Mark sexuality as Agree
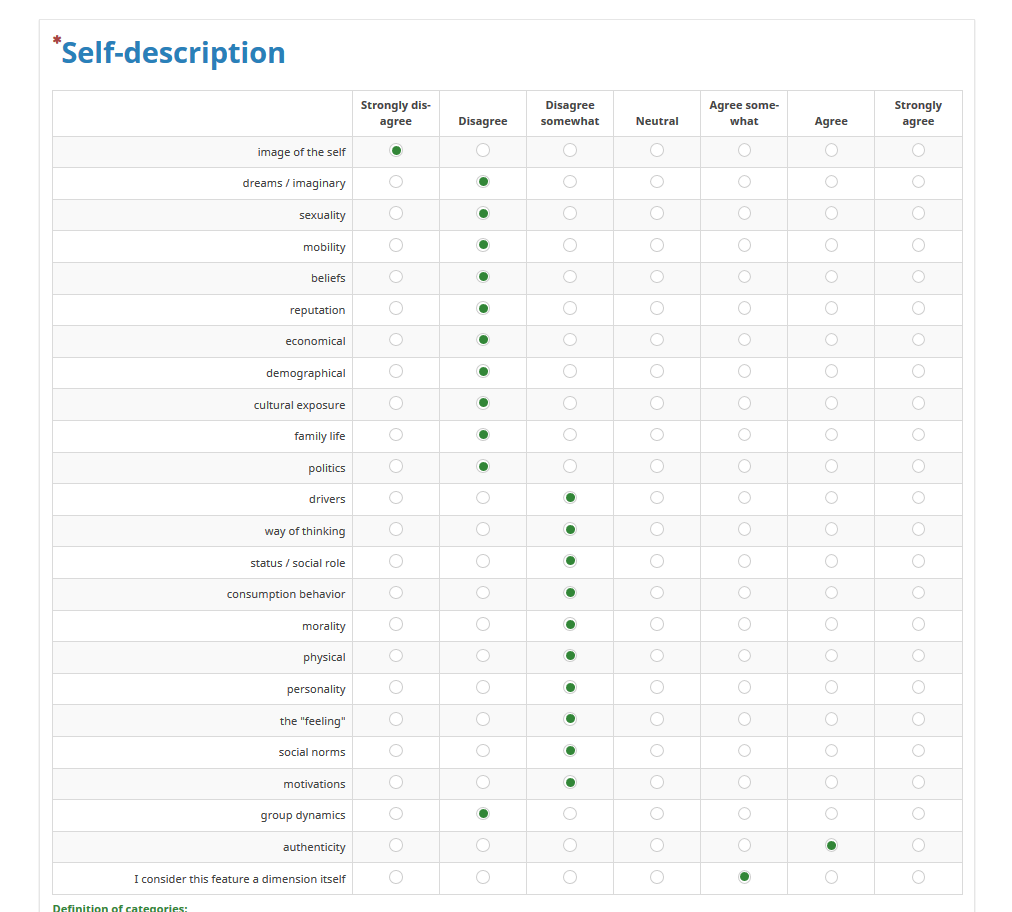 click(831, 213)
